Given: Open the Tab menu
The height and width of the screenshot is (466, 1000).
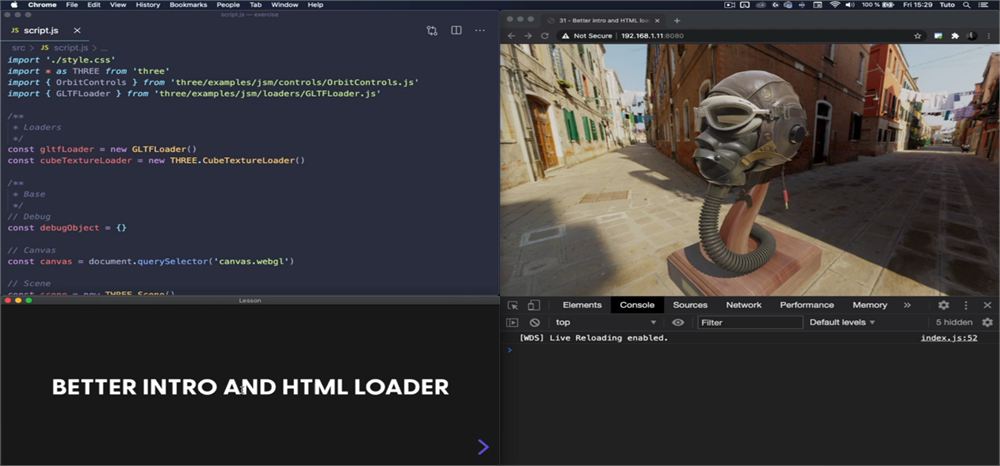Looking at the screenshot, I should [255, 4].
